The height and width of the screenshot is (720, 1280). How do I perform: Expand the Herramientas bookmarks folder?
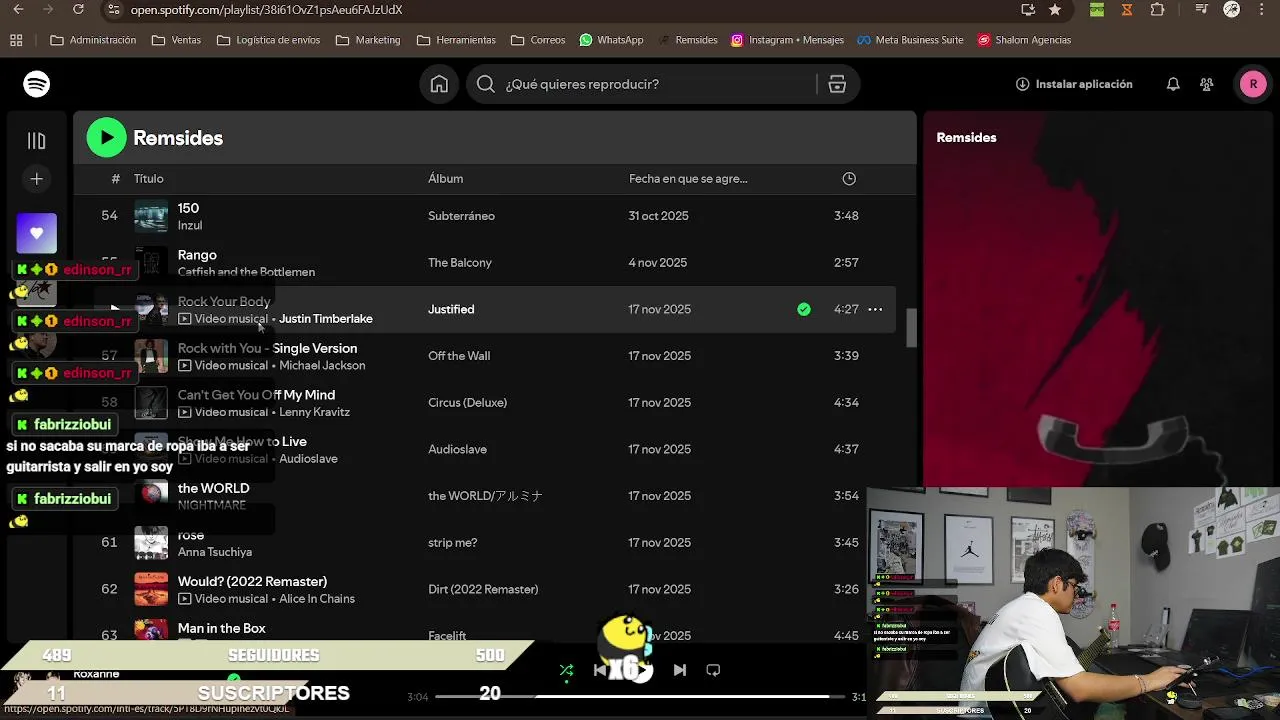tap(456, 40)
